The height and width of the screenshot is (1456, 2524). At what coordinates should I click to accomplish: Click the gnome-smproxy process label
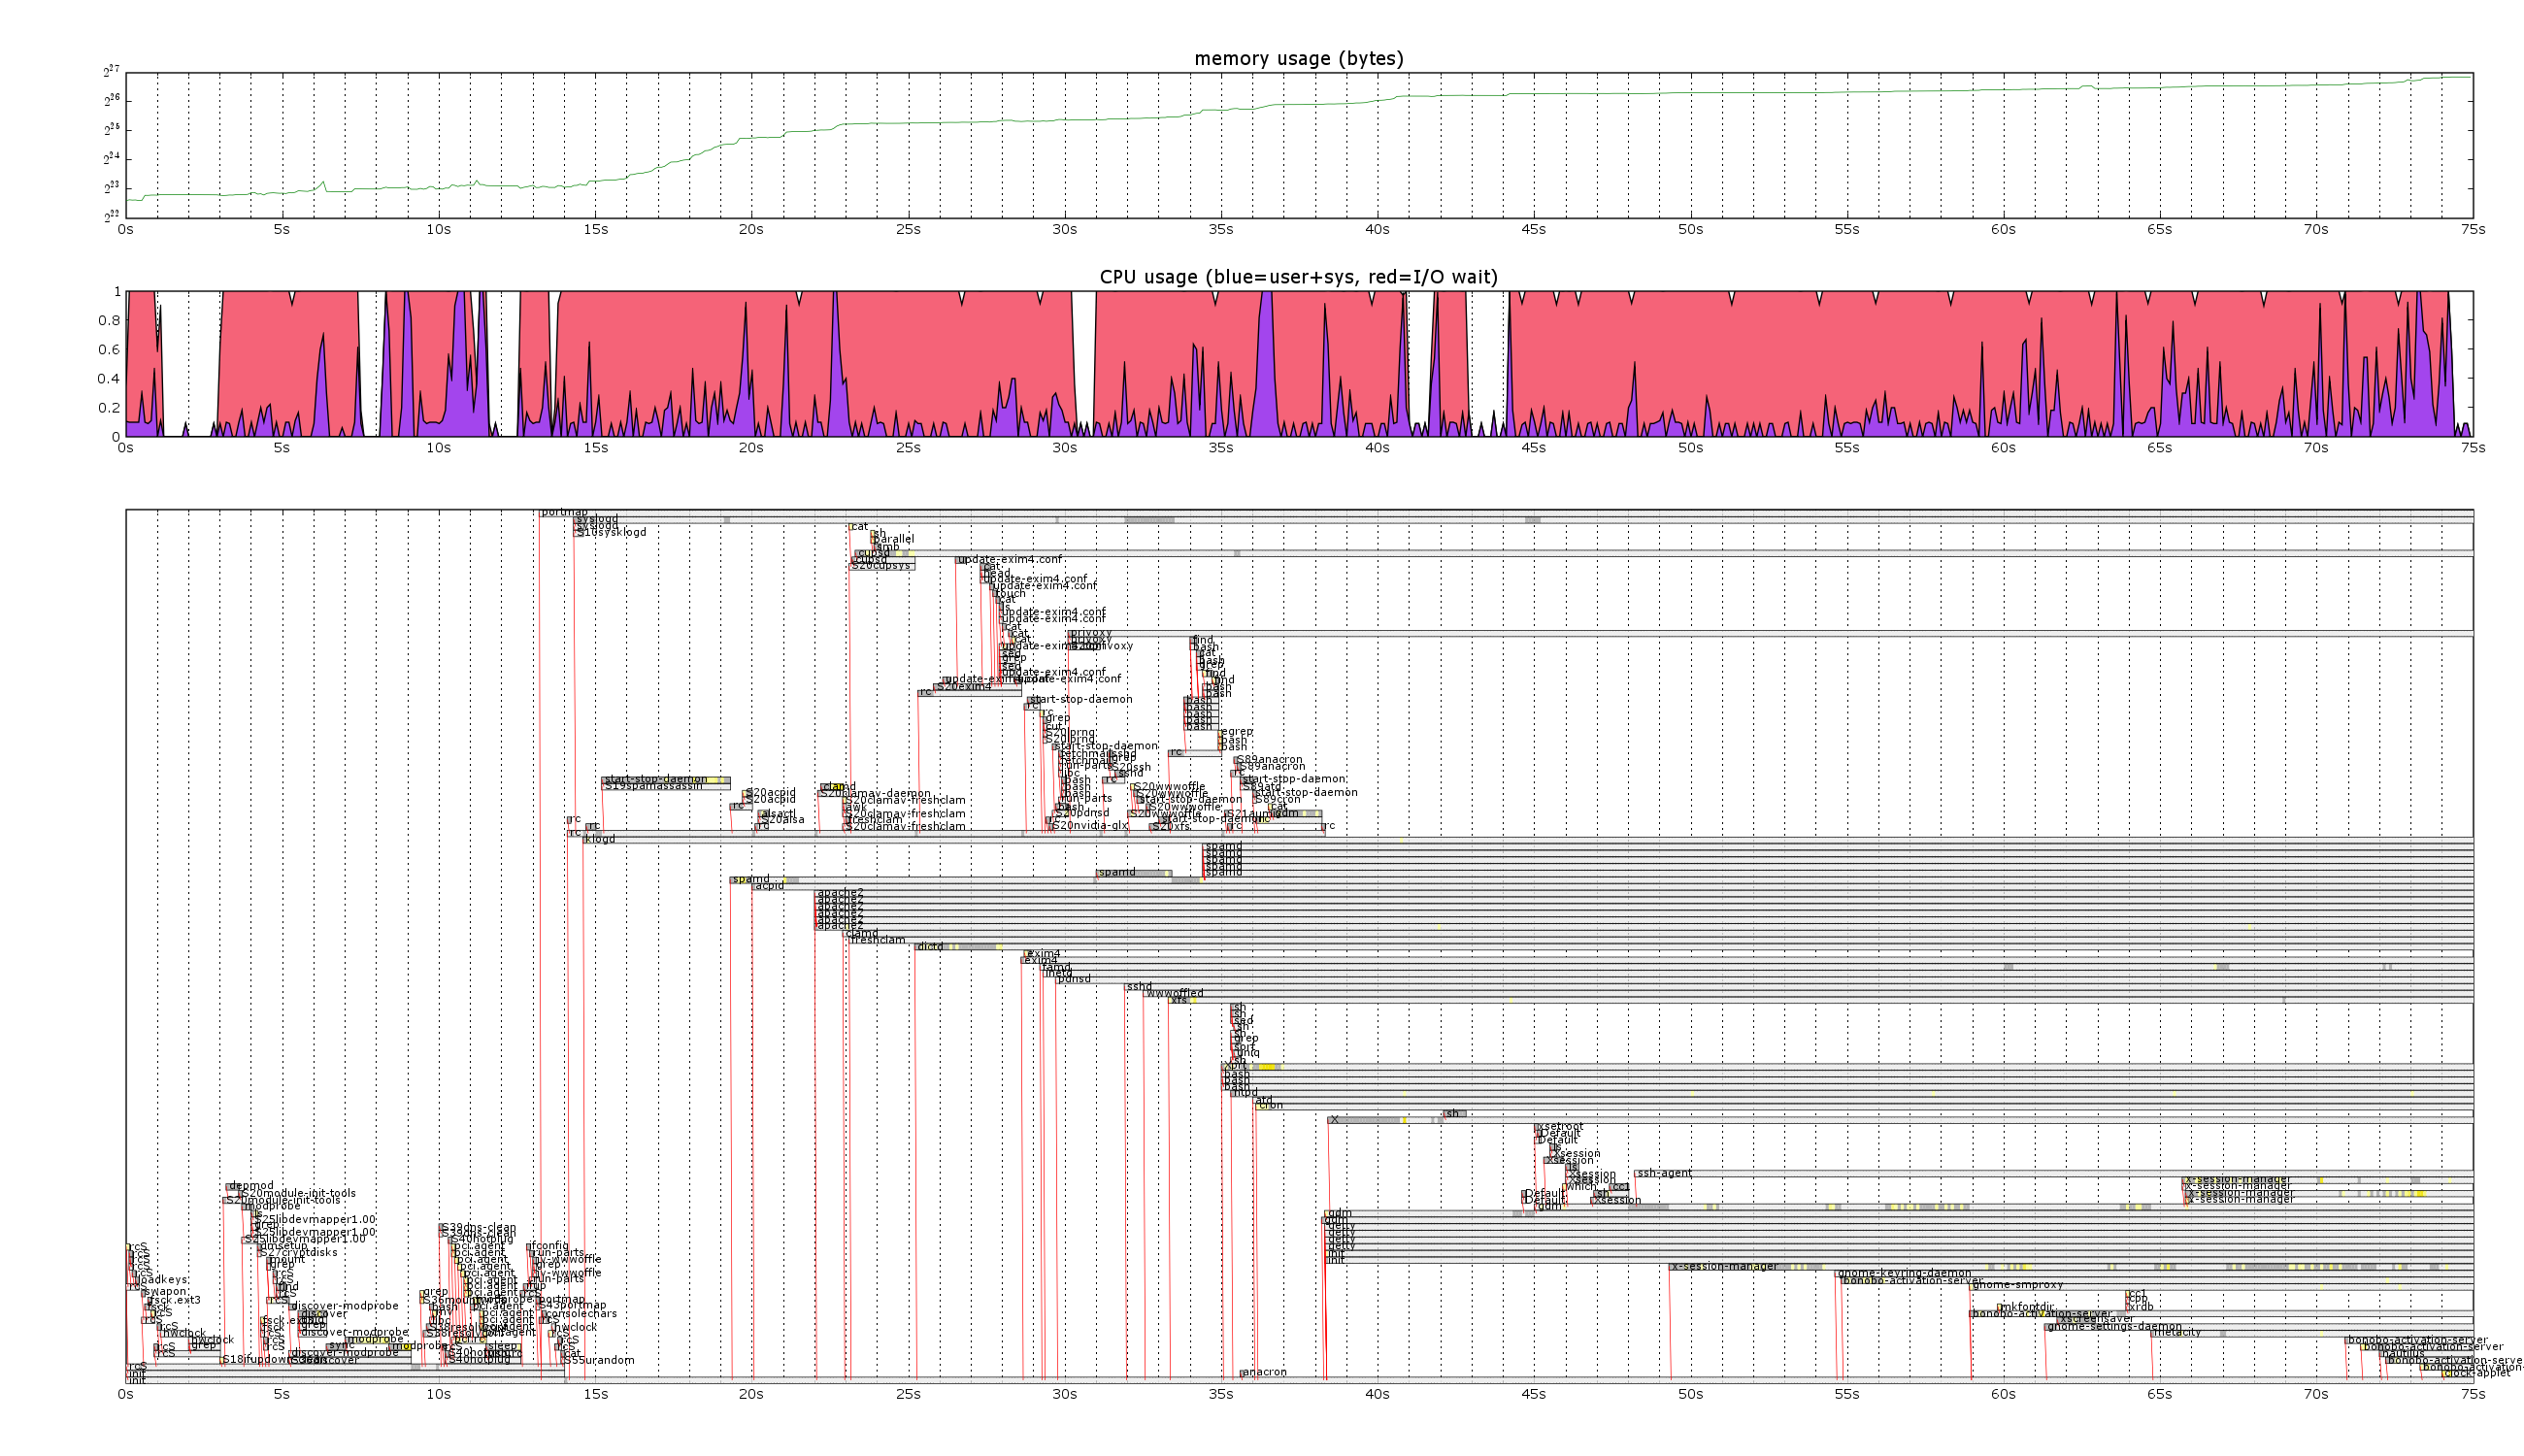2019,1285
